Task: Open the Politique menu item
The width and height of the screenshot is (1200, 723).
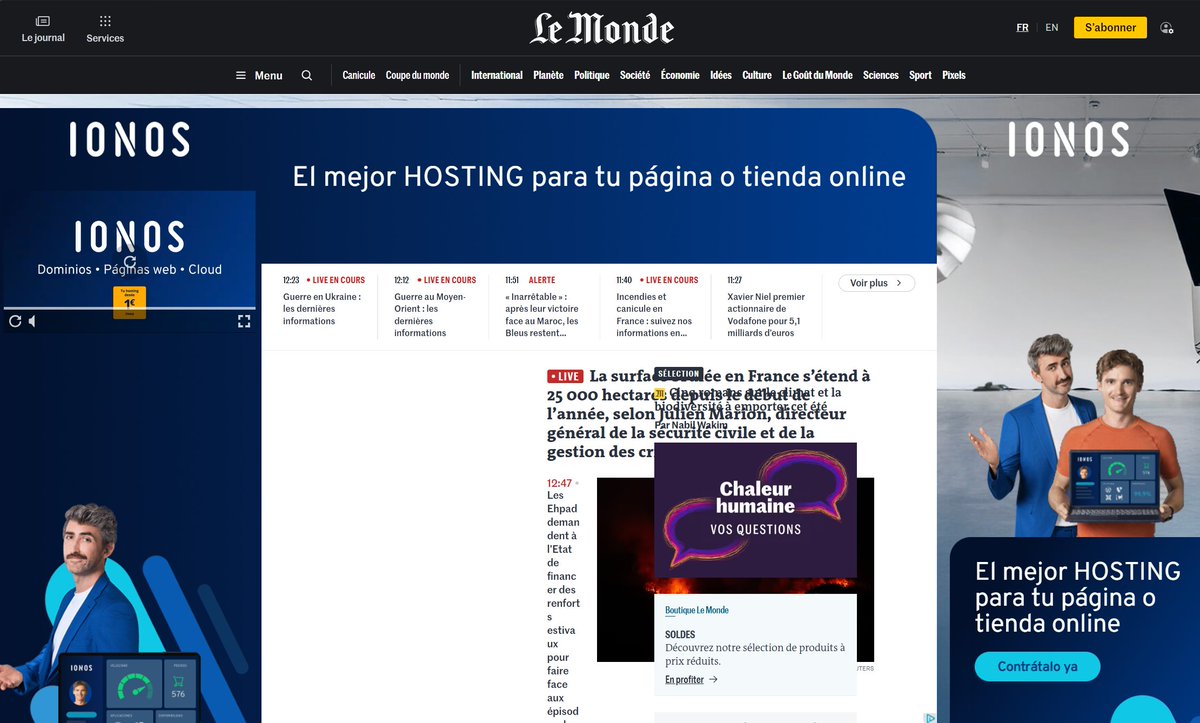Action: pos(592,75)
